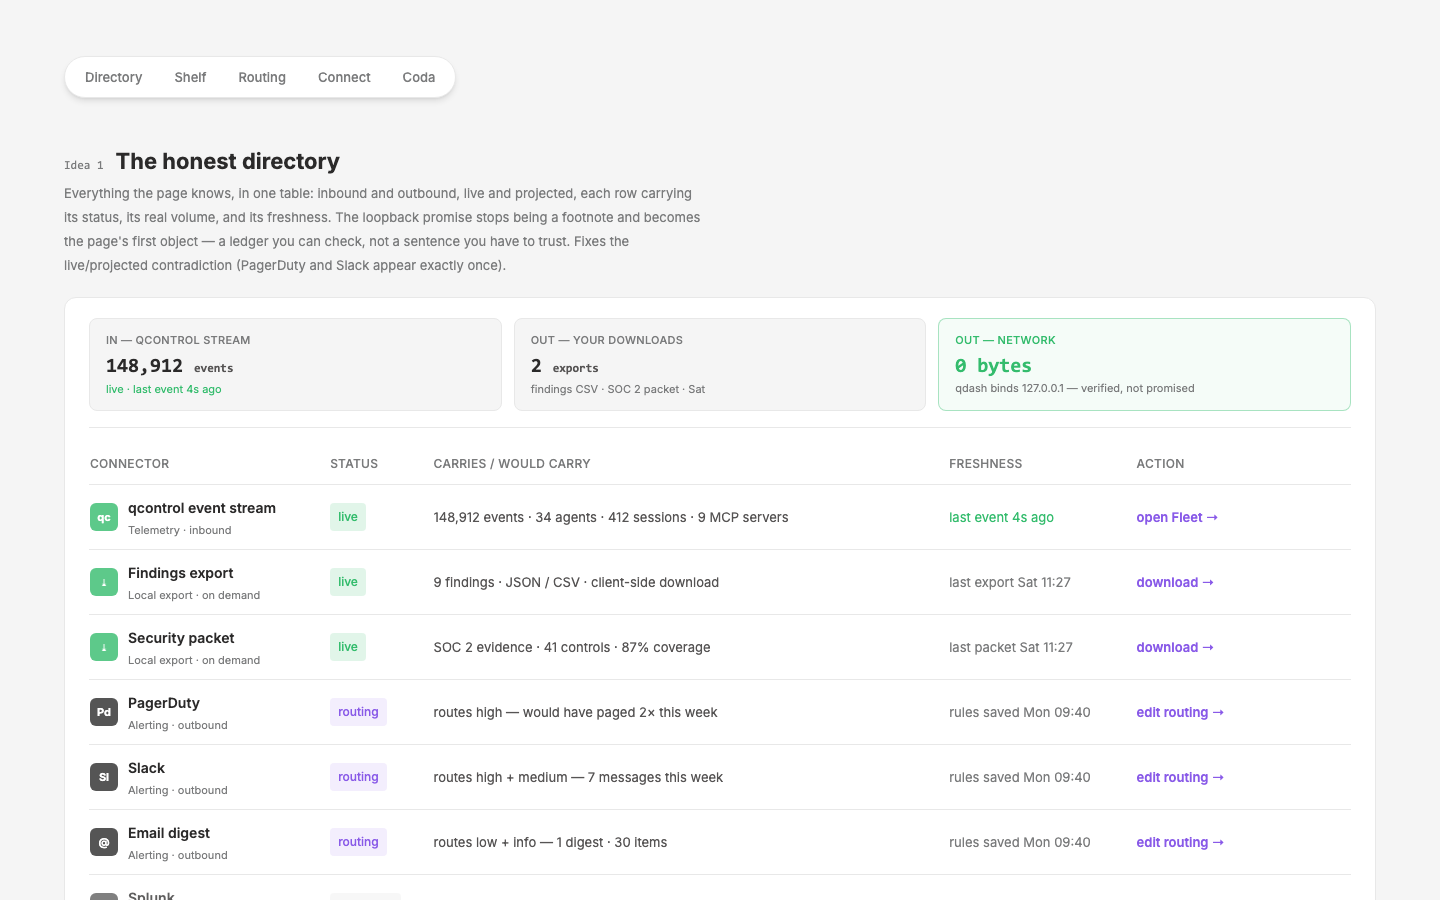The width and height of the screenshot is (1440, 900).
Task: Click 'Slack' connector name
Action: (x=146, y=768)
